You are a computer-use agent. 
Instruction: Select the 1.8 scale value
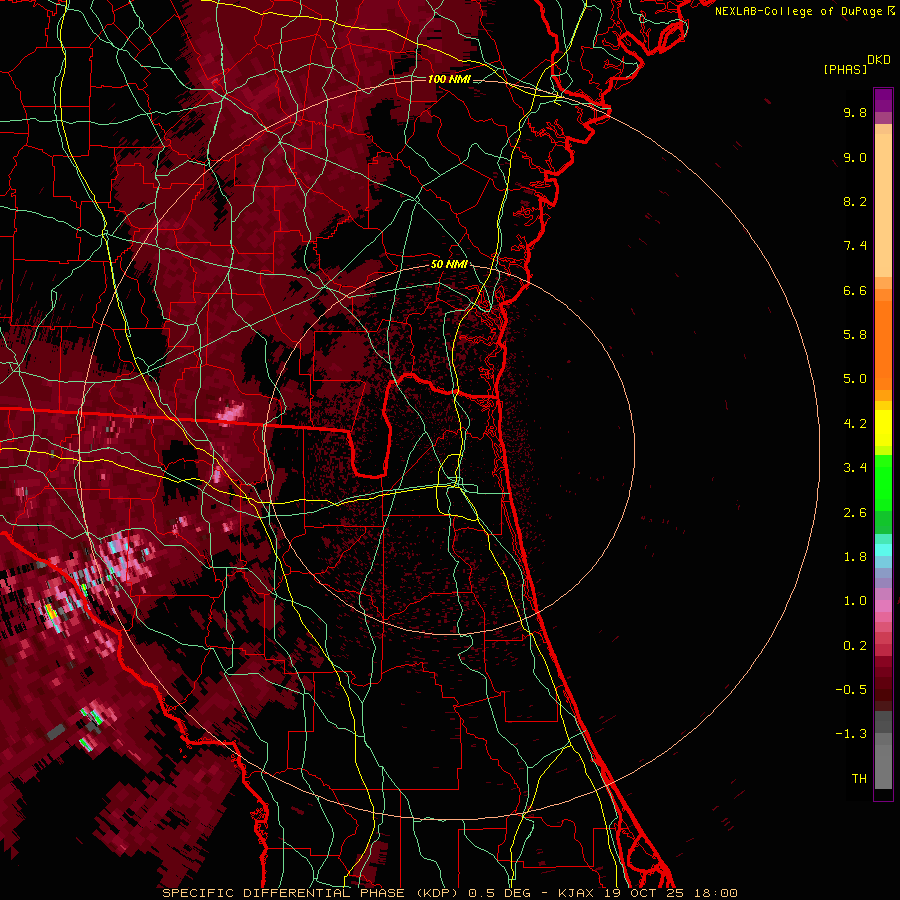pyautogui.click(x=855, y=557)
